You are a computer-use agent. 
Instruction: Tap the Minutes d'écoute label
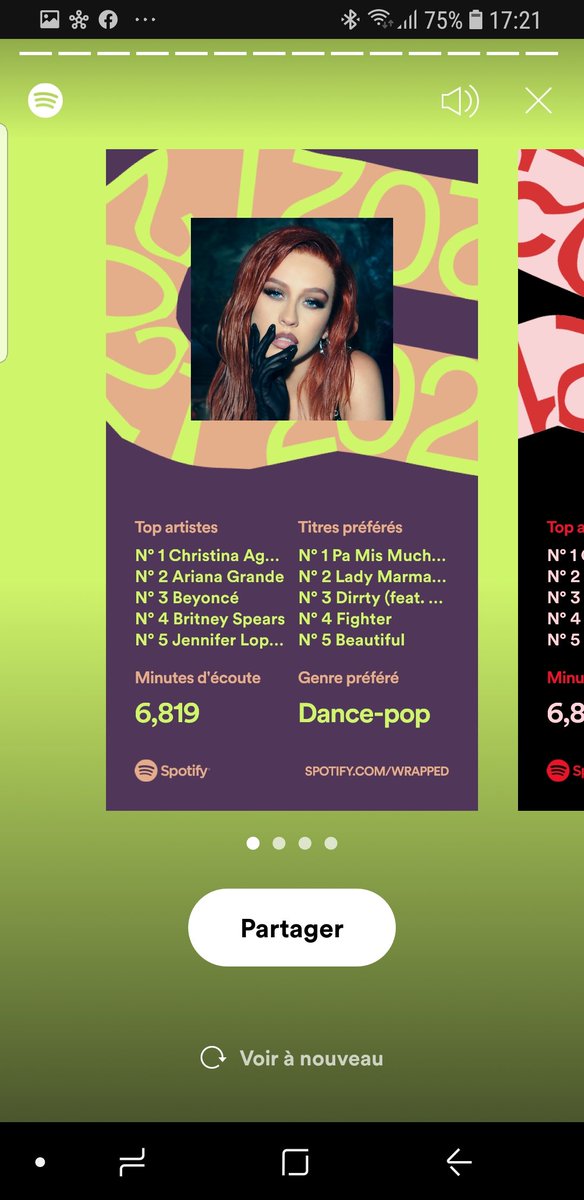pos(198,678)
